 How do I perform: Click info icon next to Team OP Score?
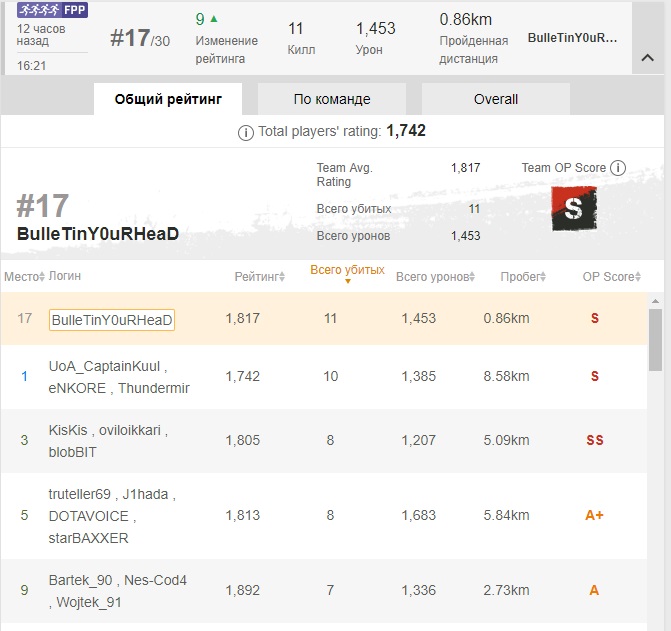[618, 168]
